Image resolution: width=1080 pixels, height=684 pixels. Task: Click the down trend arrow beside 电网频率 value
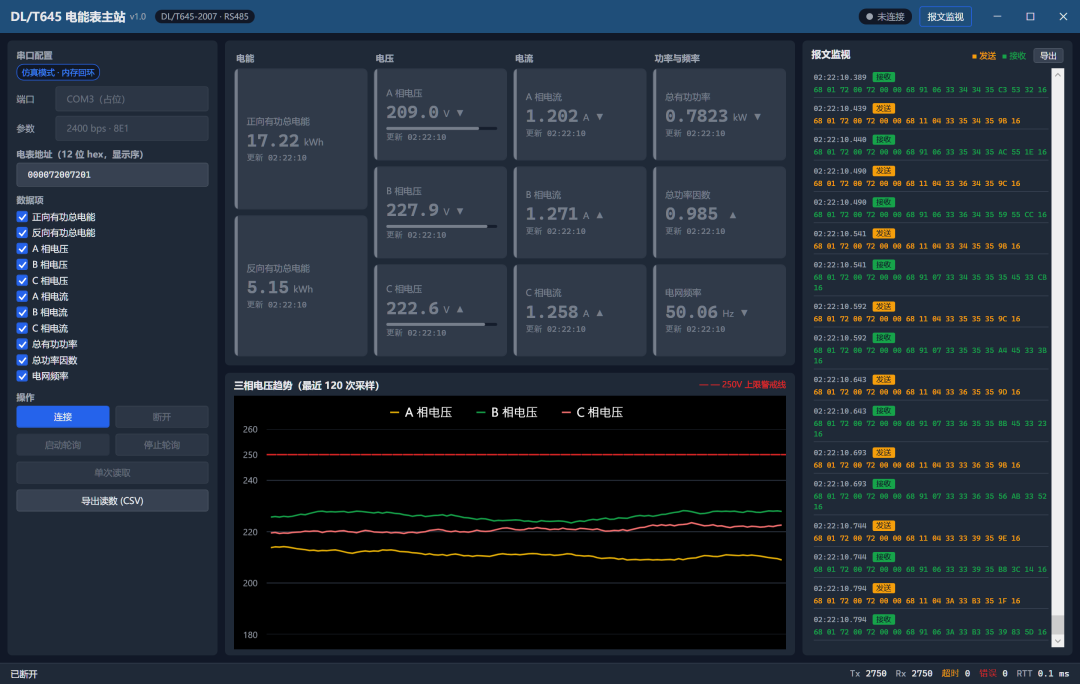[x=745, y=313]
